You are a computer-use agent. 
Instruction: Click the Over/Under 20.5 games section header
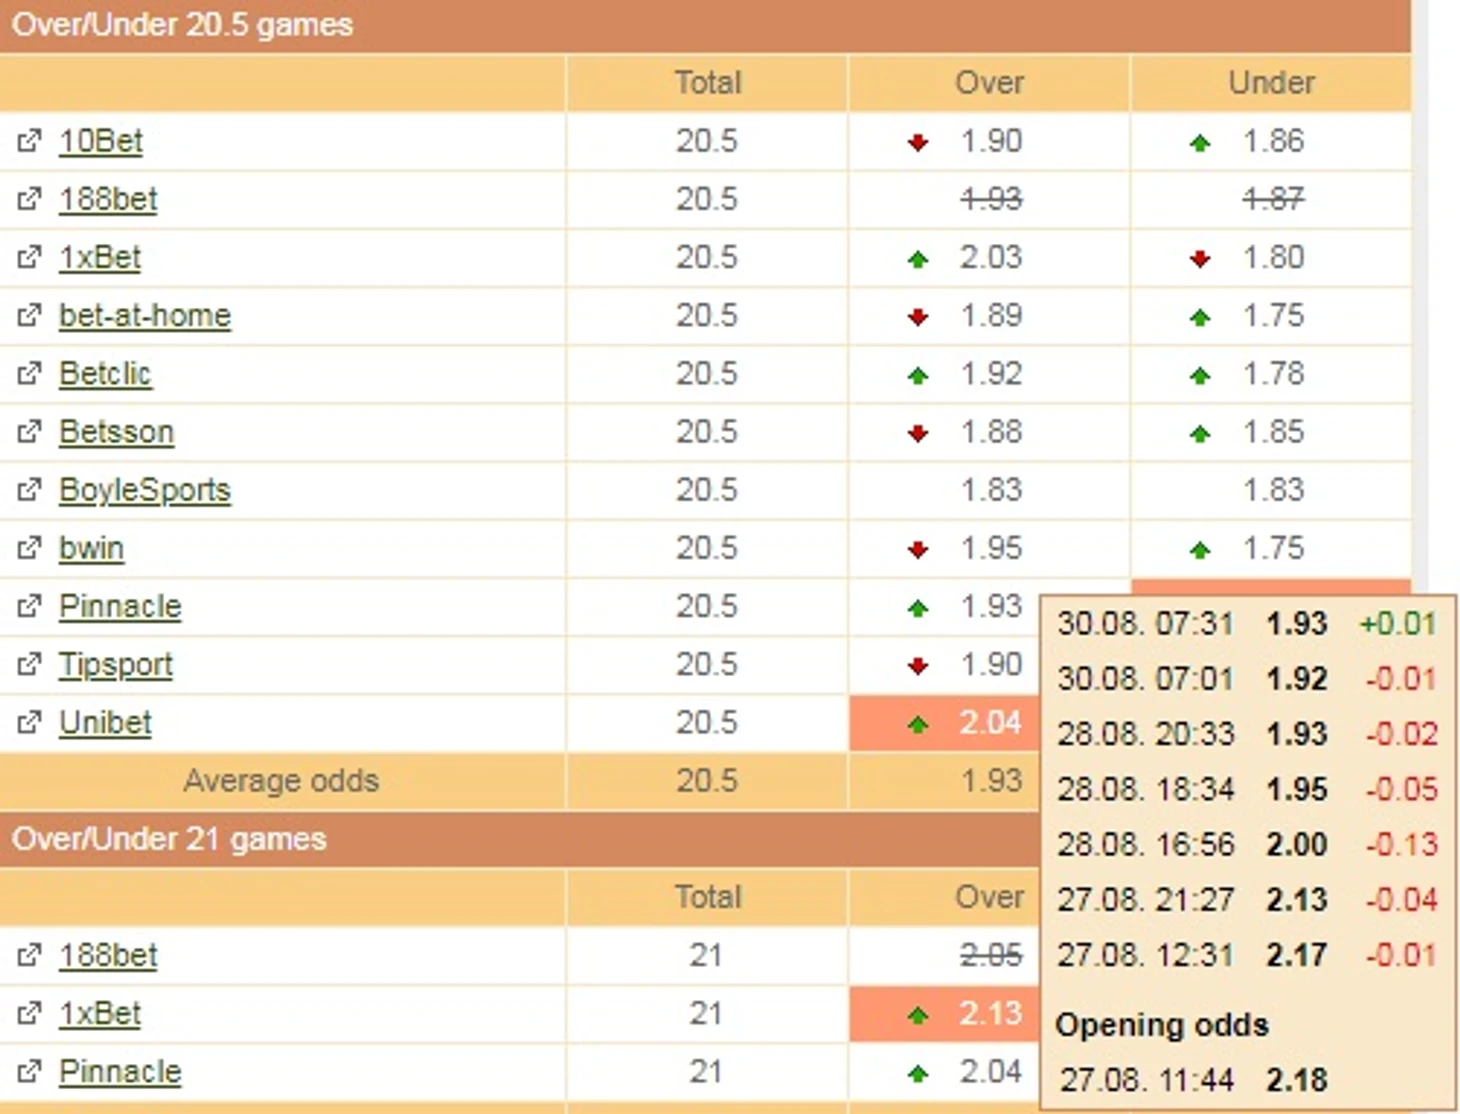(705, 25)
